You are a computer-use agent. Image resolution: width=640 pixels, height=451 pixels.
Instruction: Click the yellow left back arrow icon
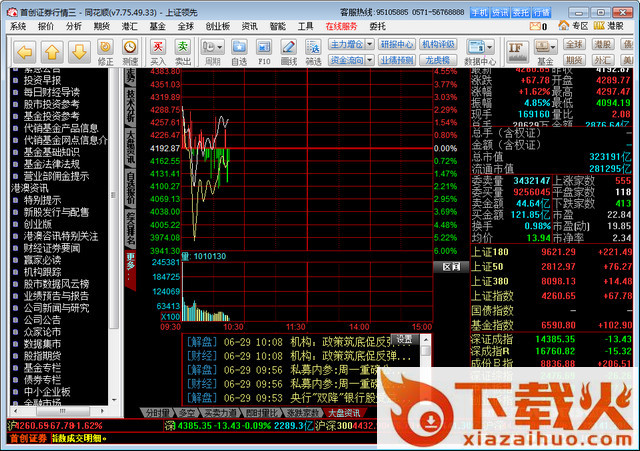point(24,52)
